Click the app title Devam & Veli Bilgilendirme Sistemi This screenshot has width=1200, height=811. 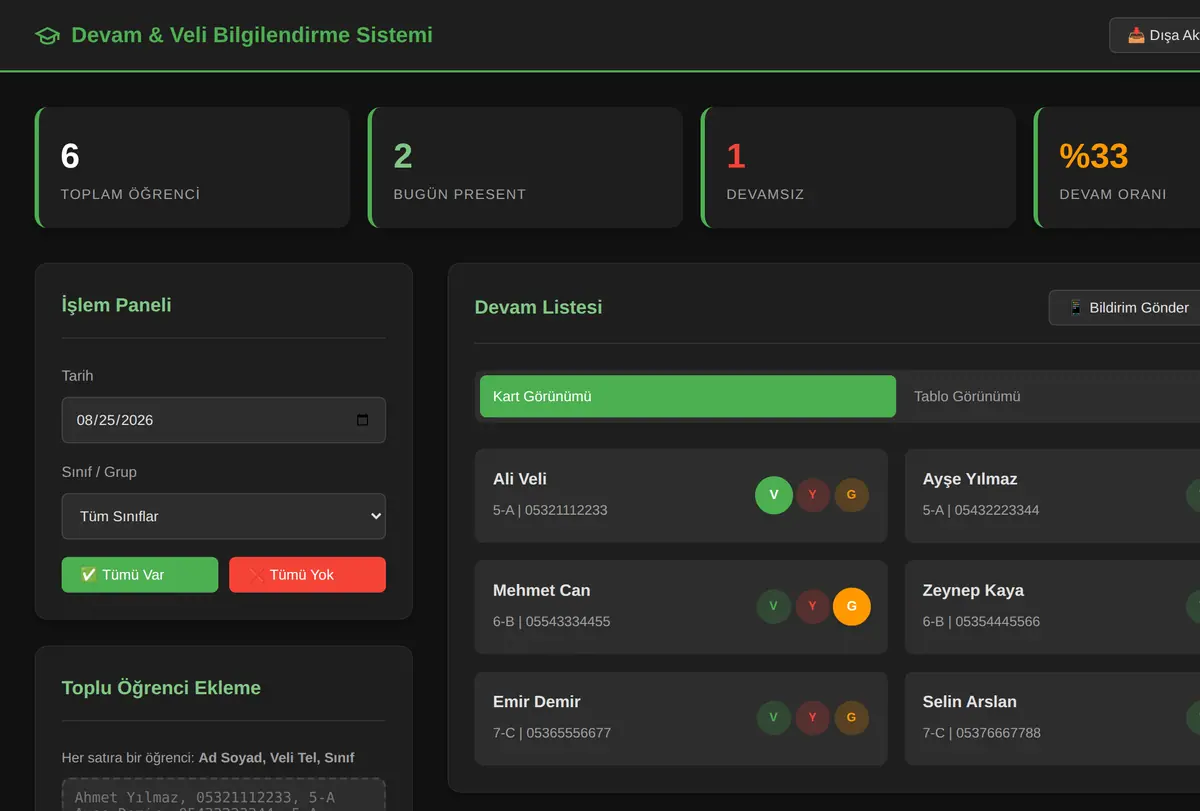pyautogui.click(x=252, y=35)
